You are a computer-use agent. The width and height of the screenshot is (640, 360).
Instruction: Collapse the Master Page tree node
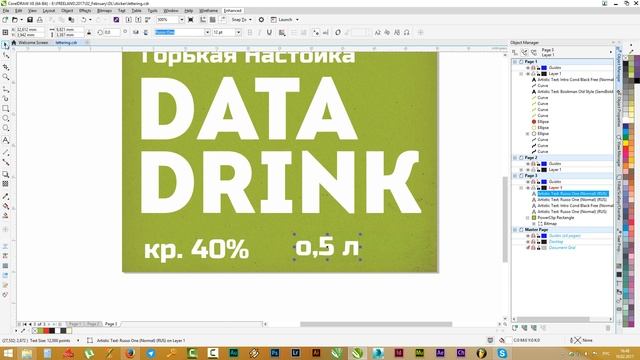pos(515,230)
